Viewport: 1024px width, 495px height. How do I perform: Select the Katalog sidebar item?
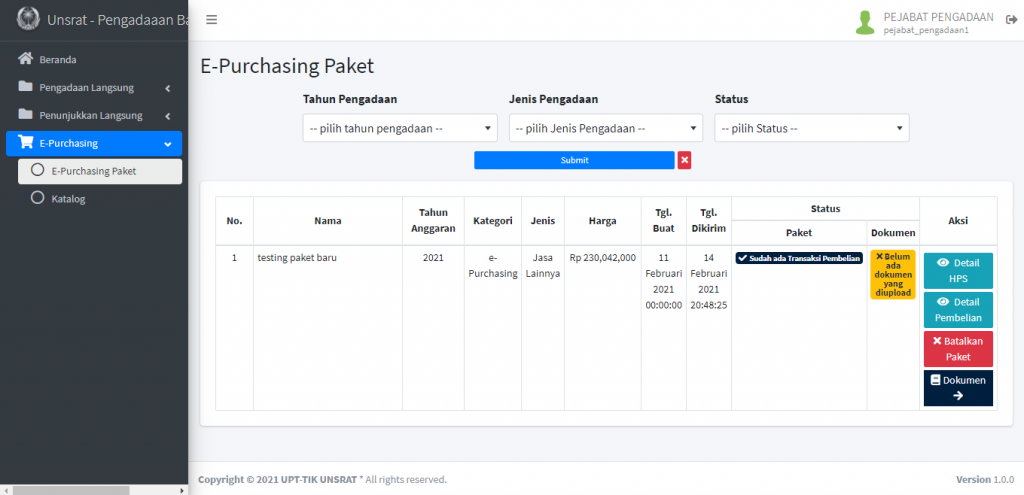(68, 199)
